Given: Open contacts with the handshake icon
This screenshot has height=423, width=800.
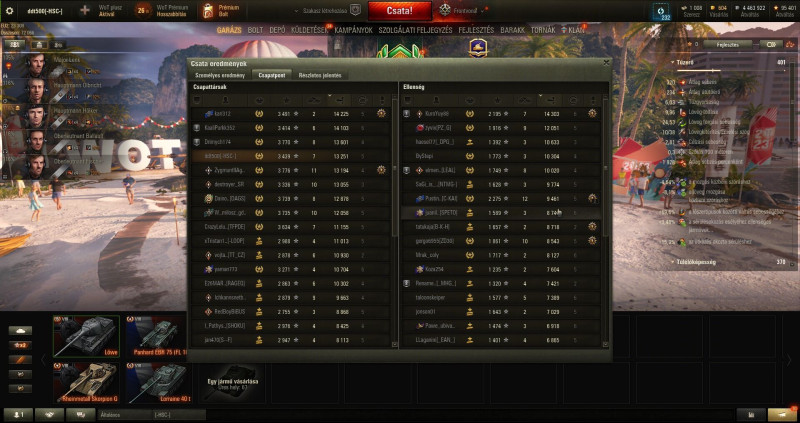Looking at the screenshot, I should (49, 415).
